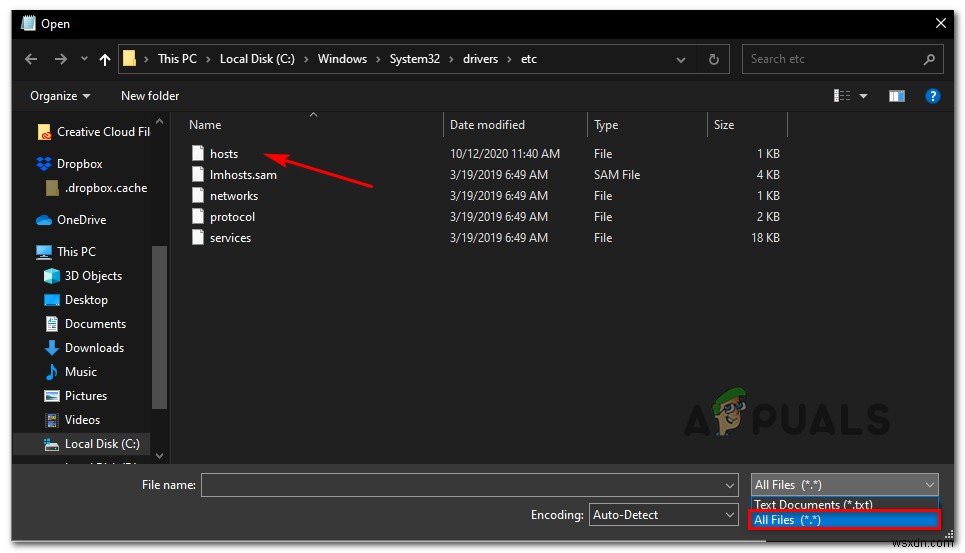
Task: Select This PC in address breadcrumb
Action: coord(177,59)
